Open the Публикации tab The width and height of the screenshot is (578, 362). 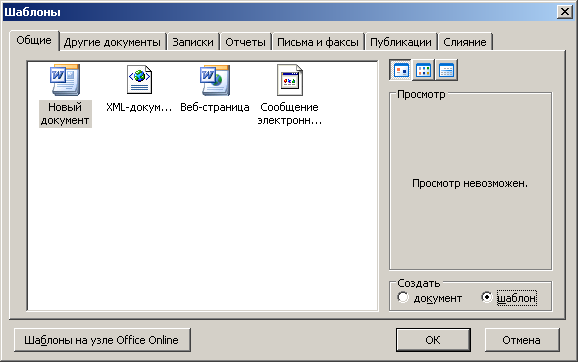click(401, 42)
